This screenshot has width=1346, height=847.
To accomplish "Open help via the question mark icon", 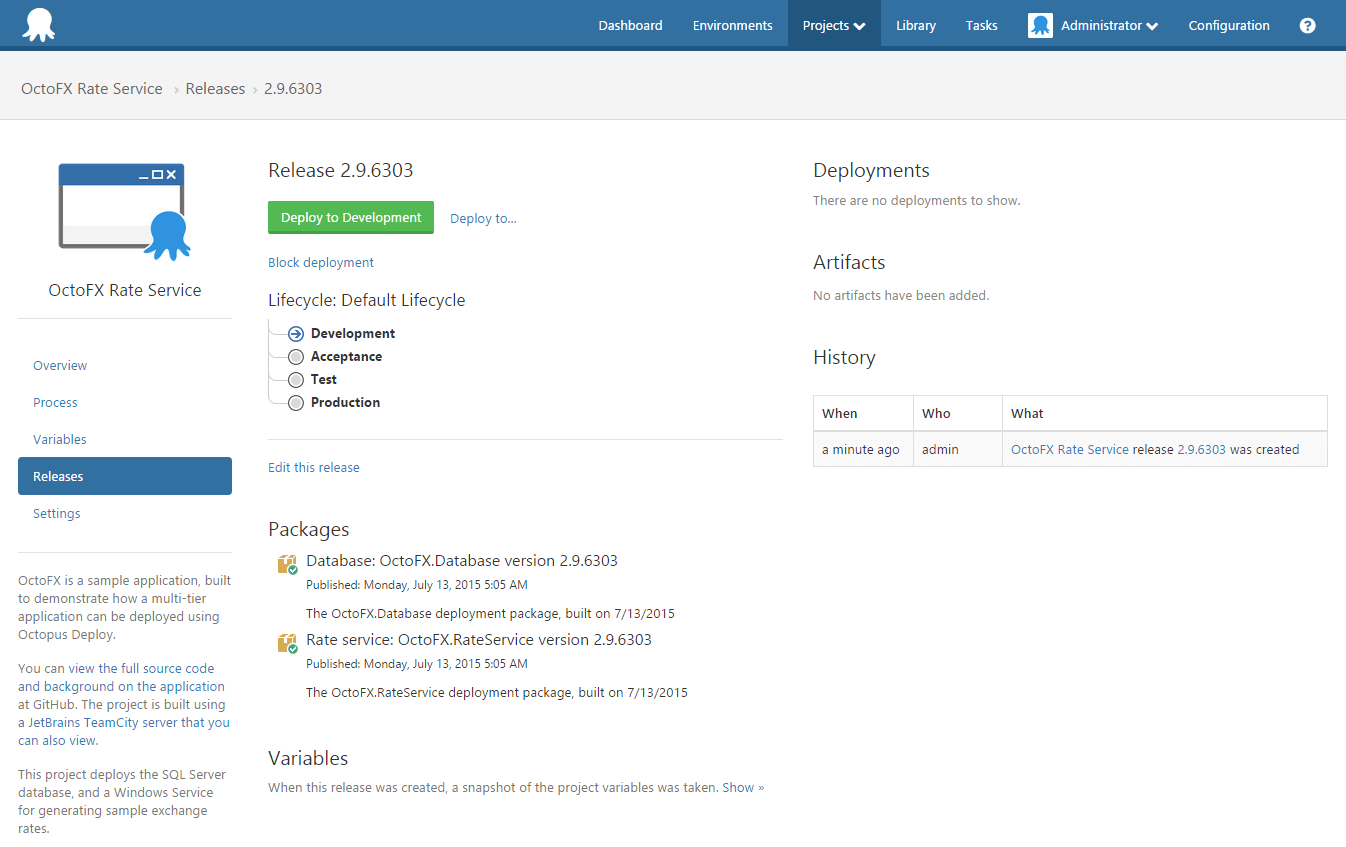I will point(1307,25).
